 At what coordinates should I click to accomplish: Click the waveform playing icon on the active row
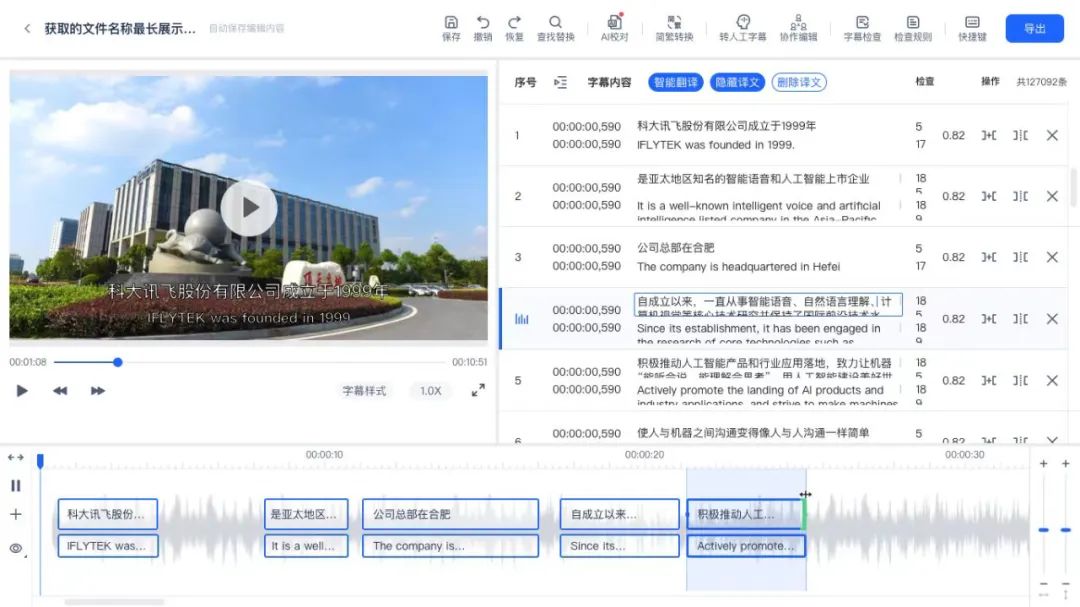click(521, 318)
